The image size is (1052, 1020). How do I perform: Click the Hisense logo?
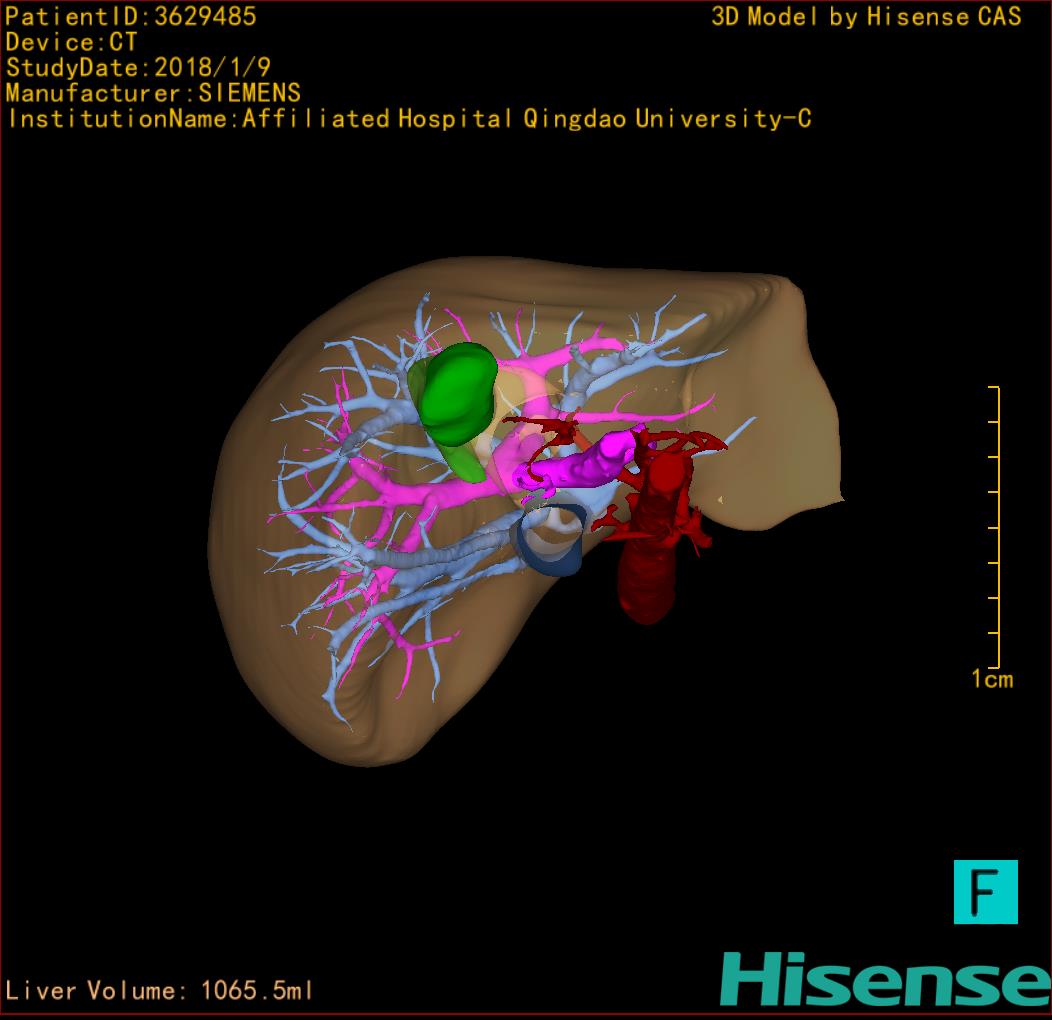pos(886,979)
